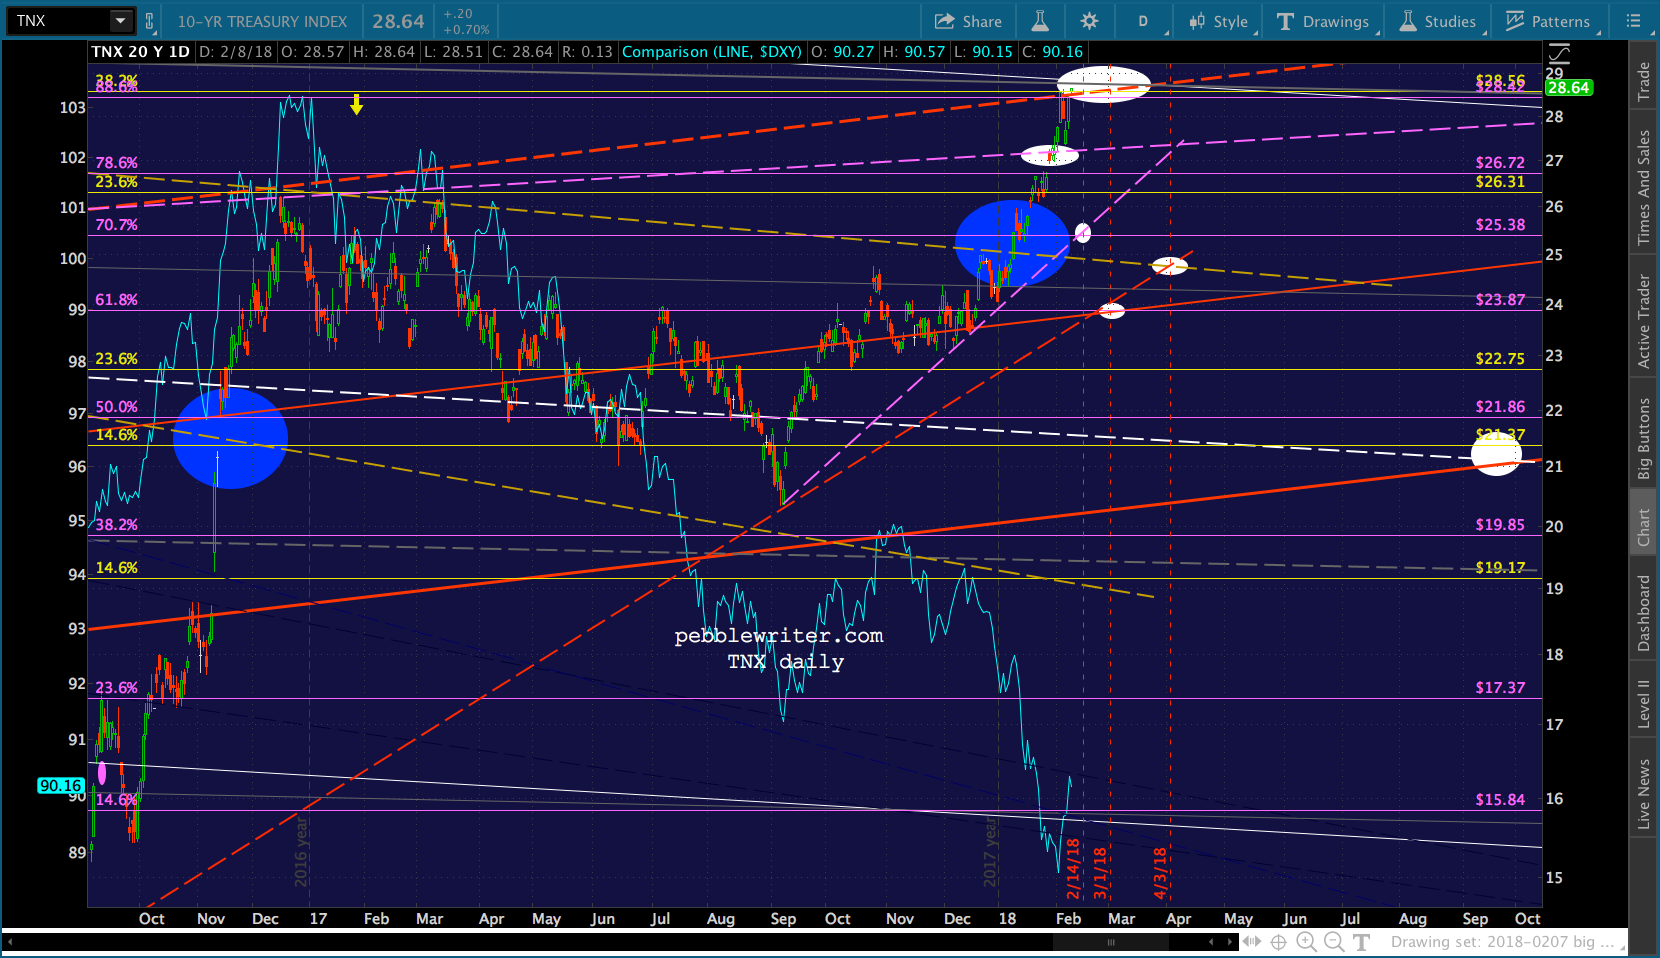
Task: Click the 50.0% retracement label
Action: click(117, 406)
